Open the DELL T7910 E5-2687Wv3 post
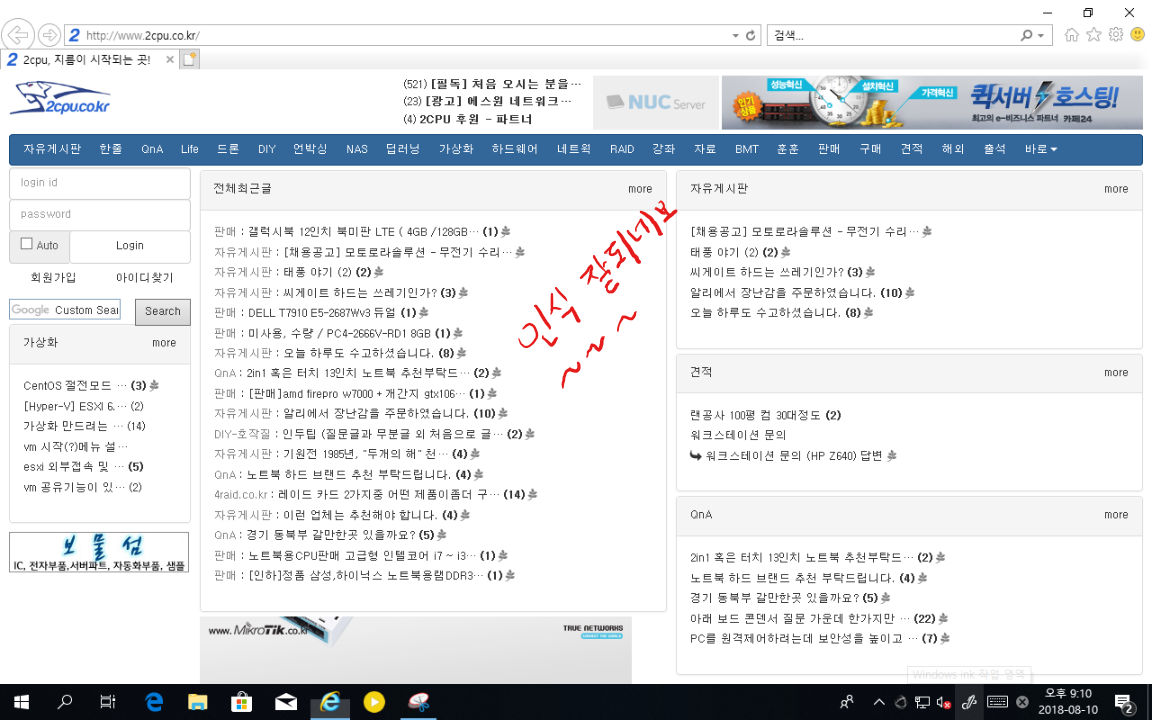Screen dimensions: 1152x720 [321, 313]
